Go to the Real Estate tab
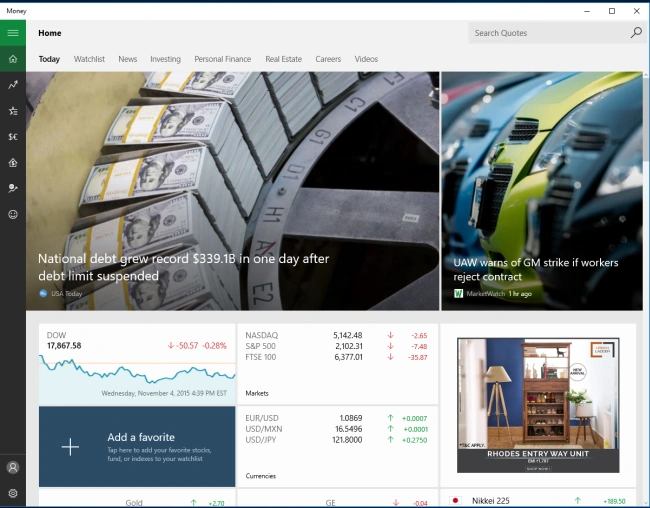Screen dimensions: 650x508 coord(284,59)
